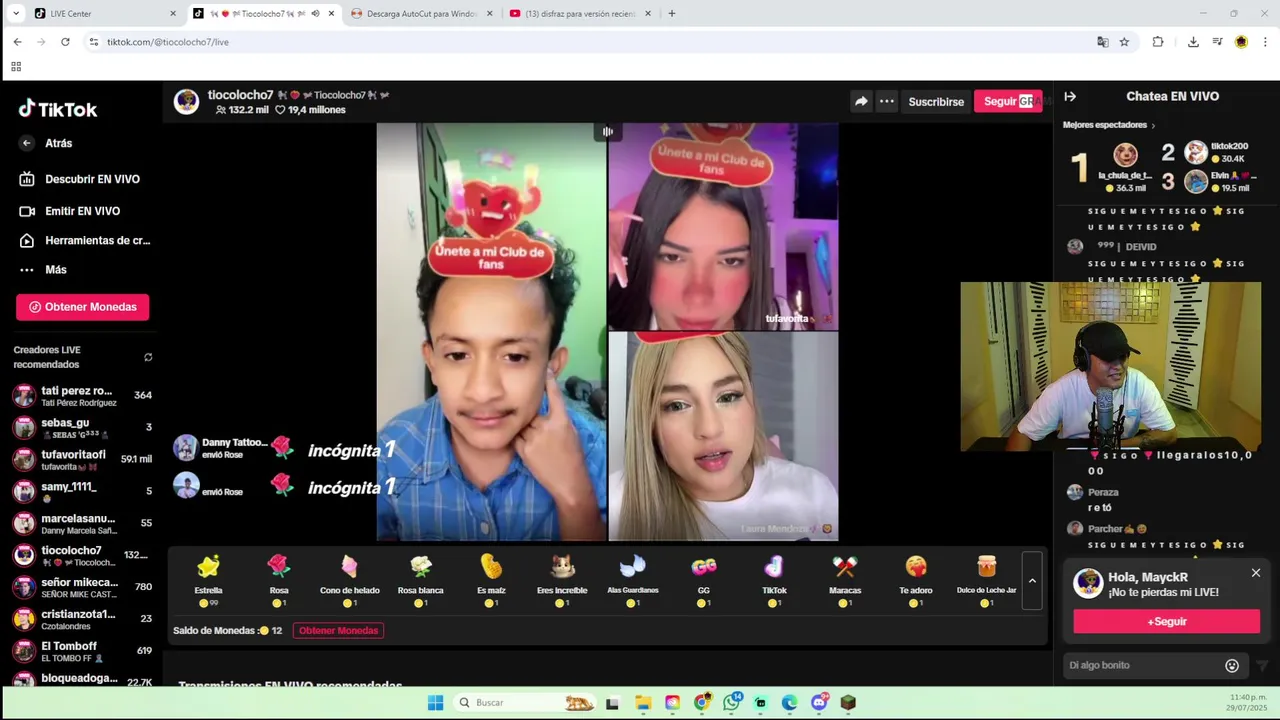Click the share arrow icon
The image size is (1280, 720).
[861, 101]
